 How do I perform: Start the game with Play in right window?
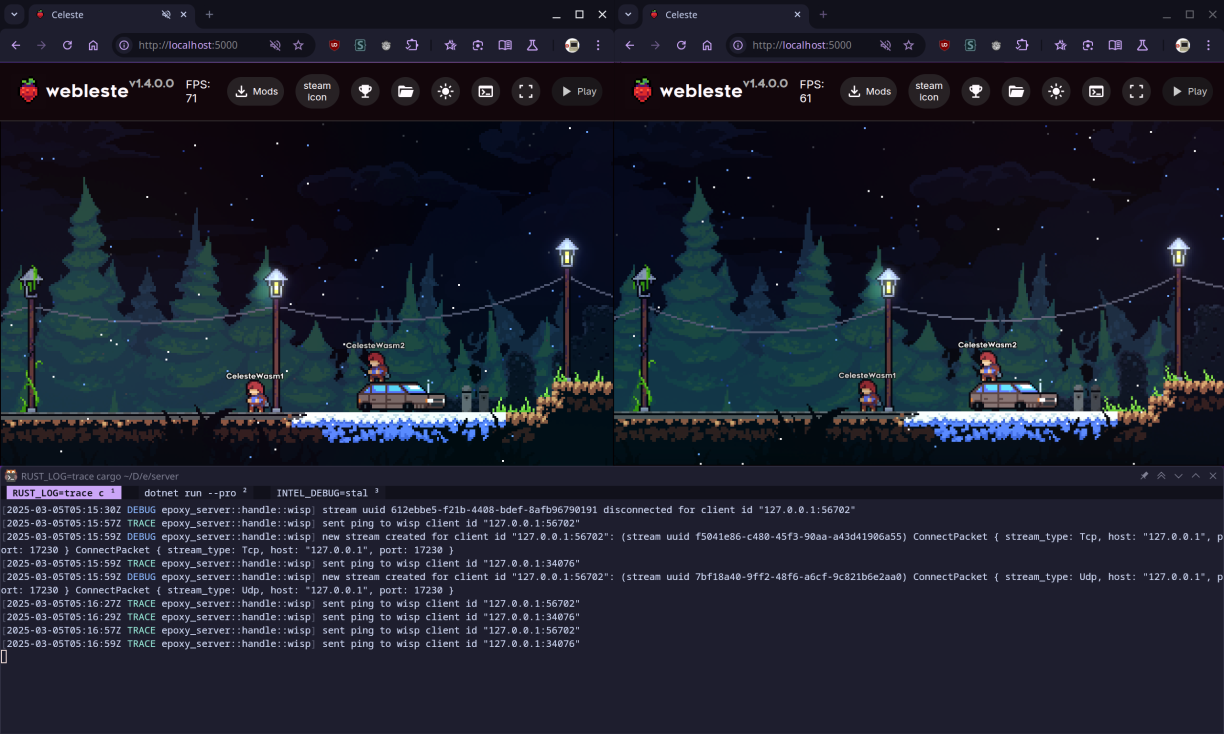point(1188,91)
